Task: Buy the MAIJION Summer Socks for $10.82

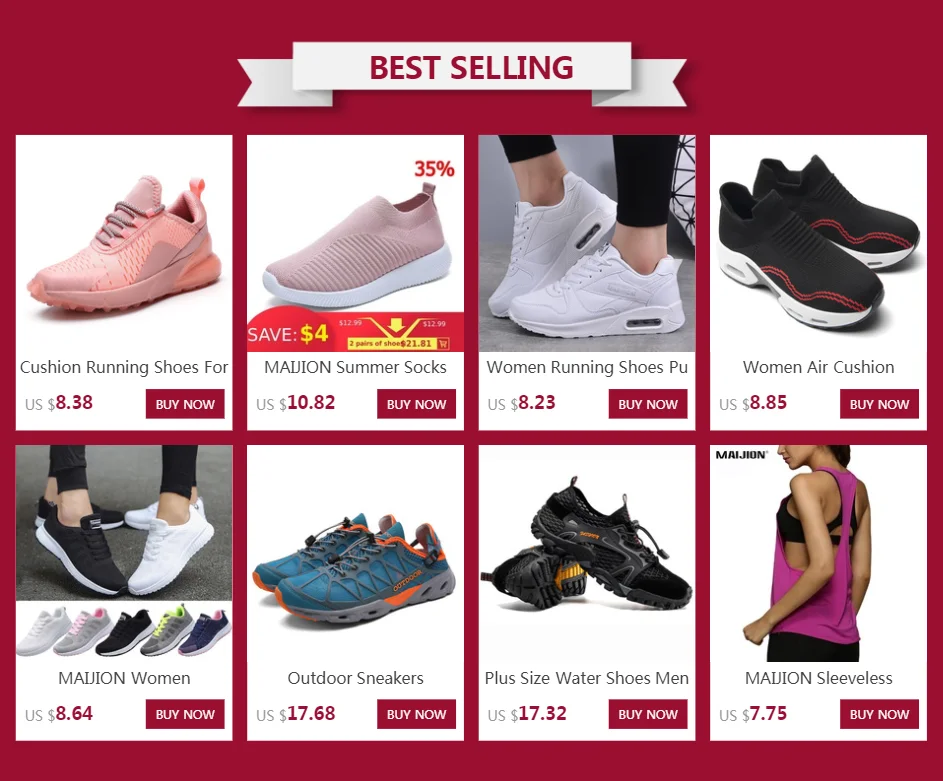Action: pyautogui.click(x=416, y=404)
